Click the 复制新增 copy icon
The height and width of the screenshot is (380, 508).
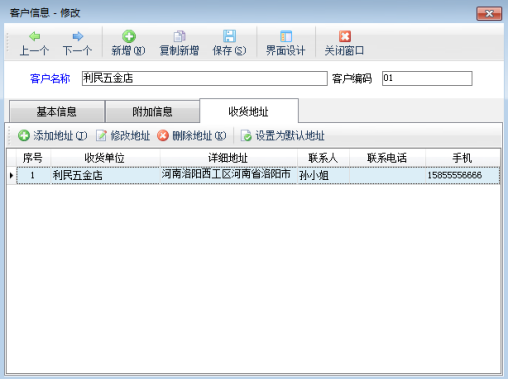coord(179,36)
